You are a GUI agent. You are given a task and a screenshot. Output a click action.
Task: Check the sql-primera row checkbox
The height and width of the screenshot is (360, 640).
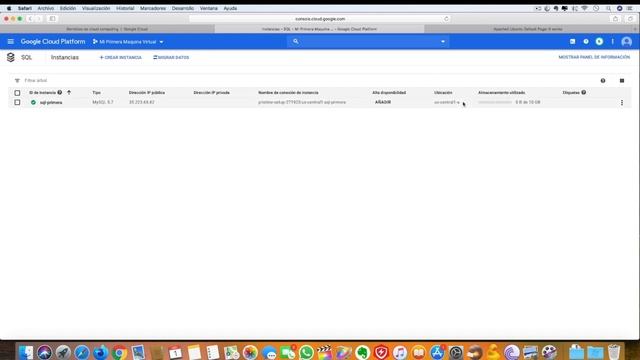pos(17,102)
